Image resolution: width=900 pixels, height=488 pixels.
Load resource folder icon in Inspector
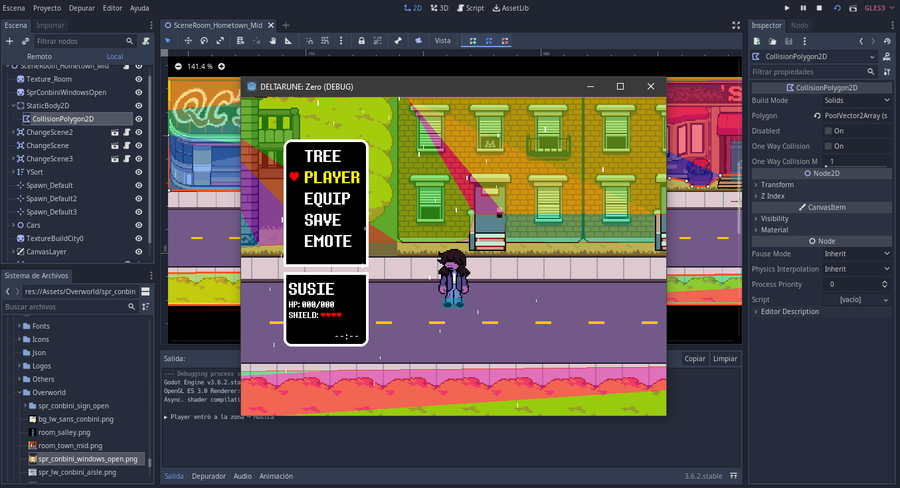point(773,41)
